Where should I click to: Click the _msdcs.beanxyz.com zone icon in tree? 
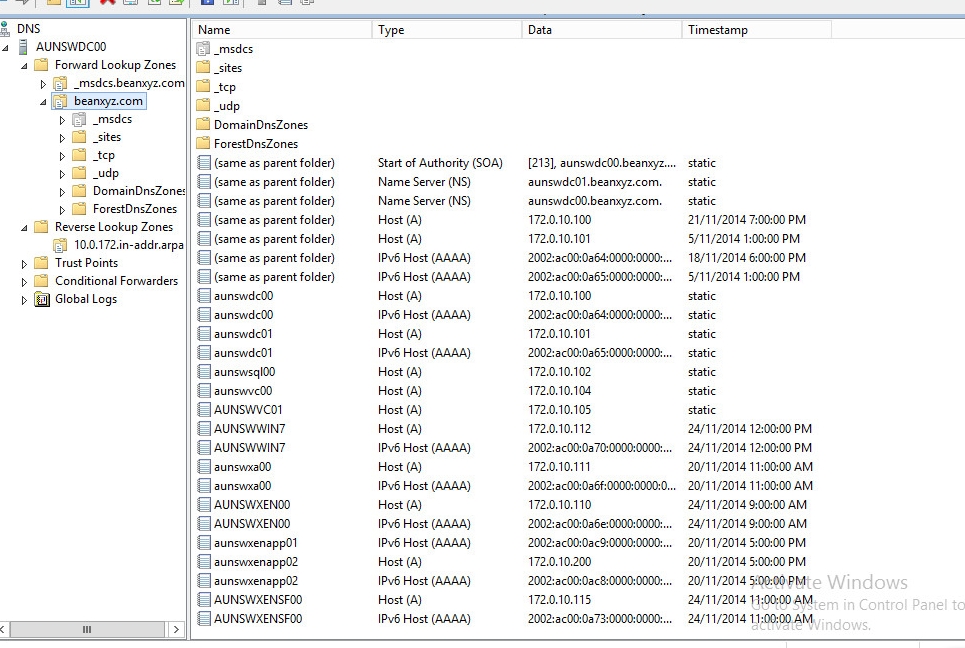60,83
